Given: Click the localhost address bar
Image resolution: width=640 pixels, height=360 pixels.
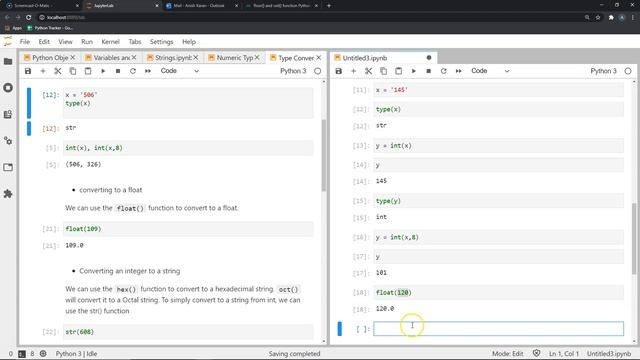Looking at the screenshot, I should [x=310, y=18].
